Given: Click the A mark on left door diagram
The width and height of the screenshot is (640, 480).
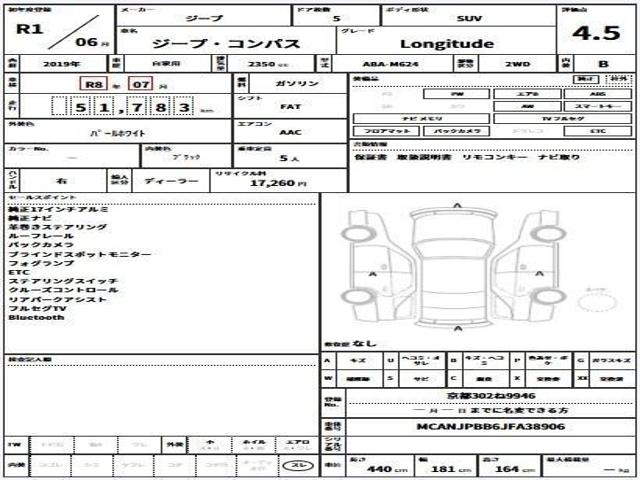Looking at the screenshot, I should (x=372, y=274).
